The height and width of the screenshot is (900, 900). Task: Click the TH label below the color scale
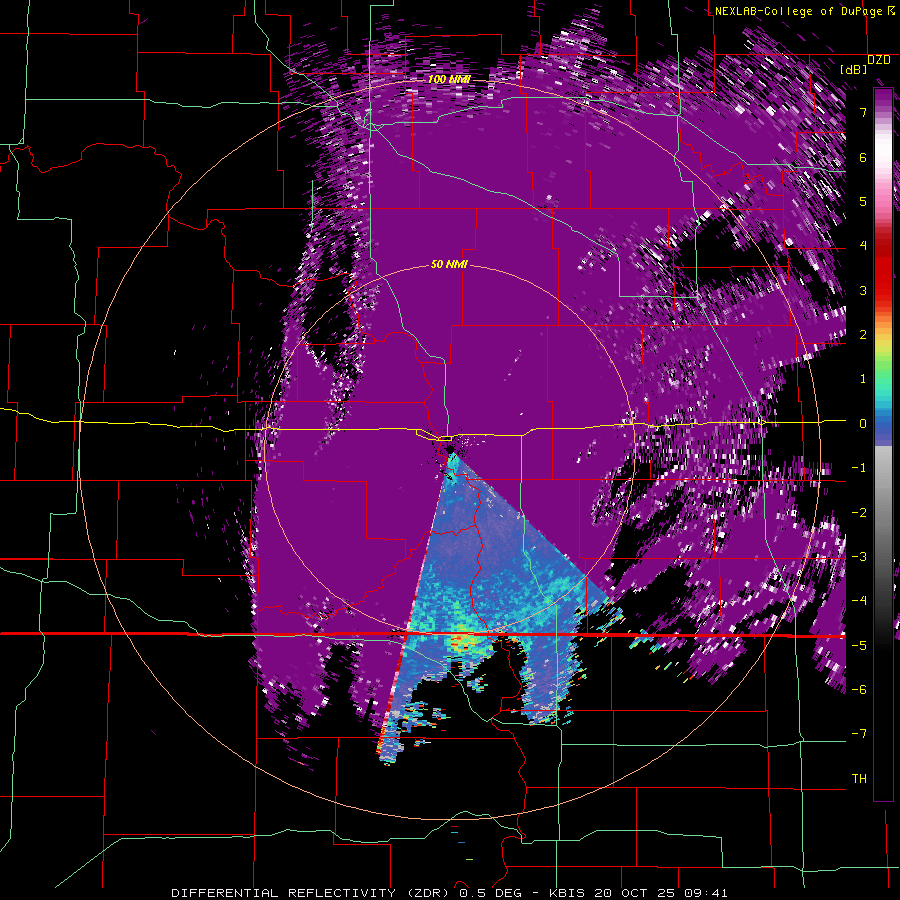pyautogui.click(x=859, y=779)
